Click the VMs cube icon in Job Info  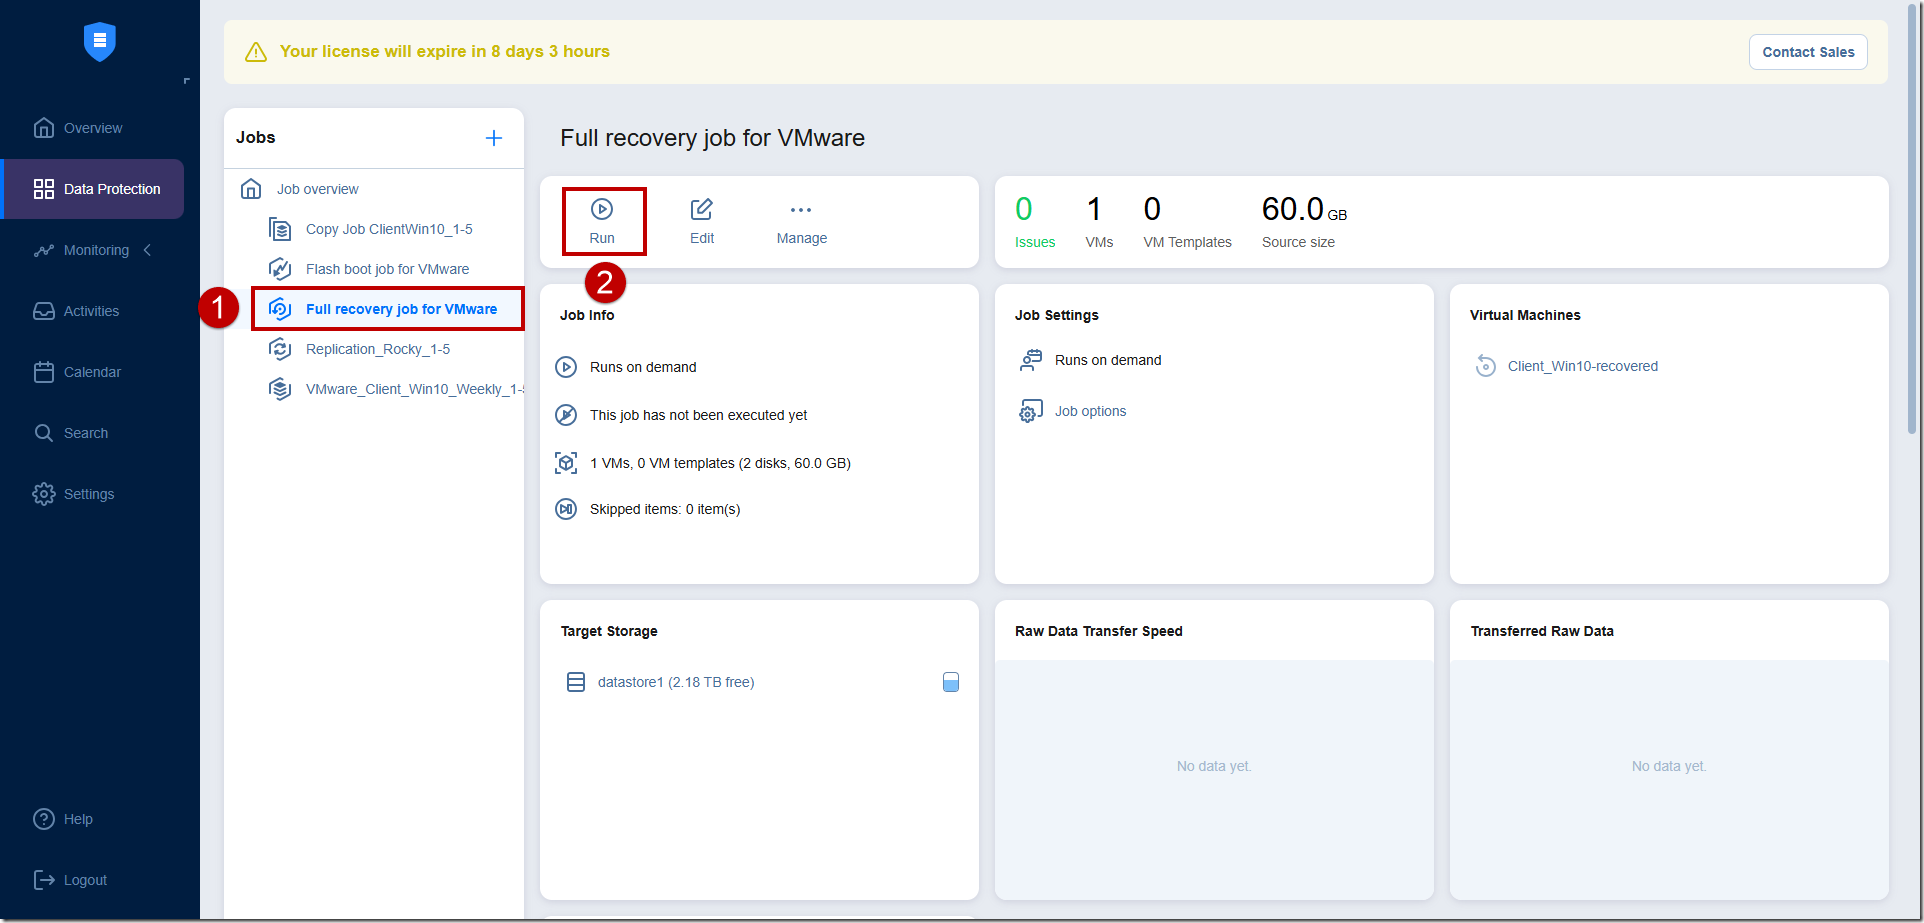coord(566,463)
